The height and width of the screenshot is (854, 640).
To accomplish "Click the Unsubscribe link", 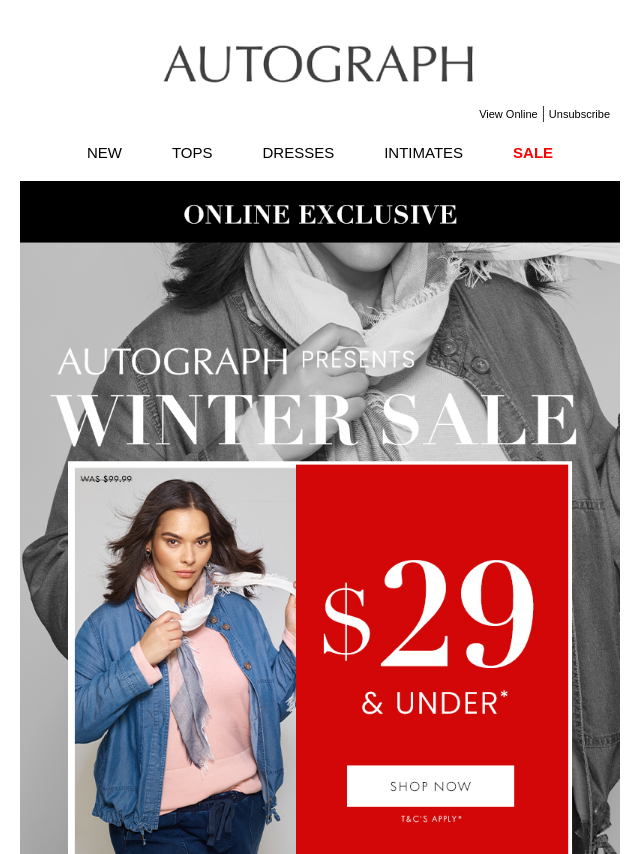I will pos(579,114).
